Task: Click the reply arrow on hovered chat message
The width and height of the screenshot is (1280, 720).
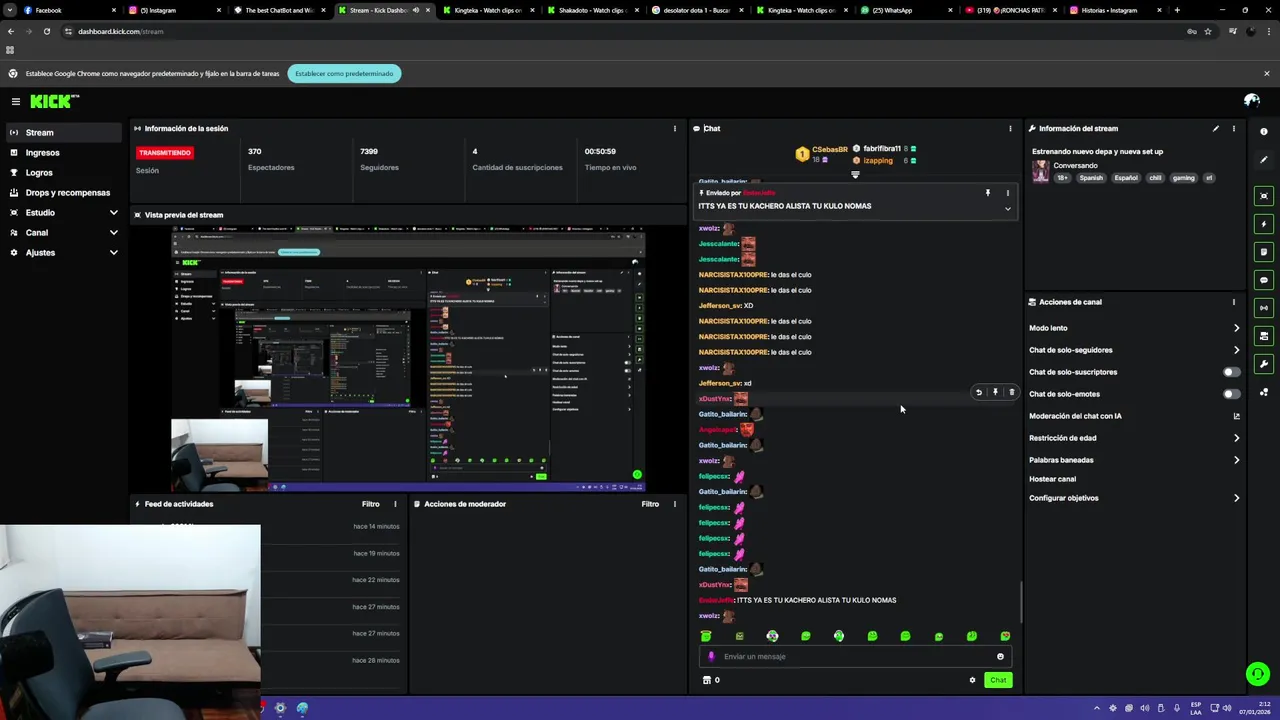Action: (979, 393)
